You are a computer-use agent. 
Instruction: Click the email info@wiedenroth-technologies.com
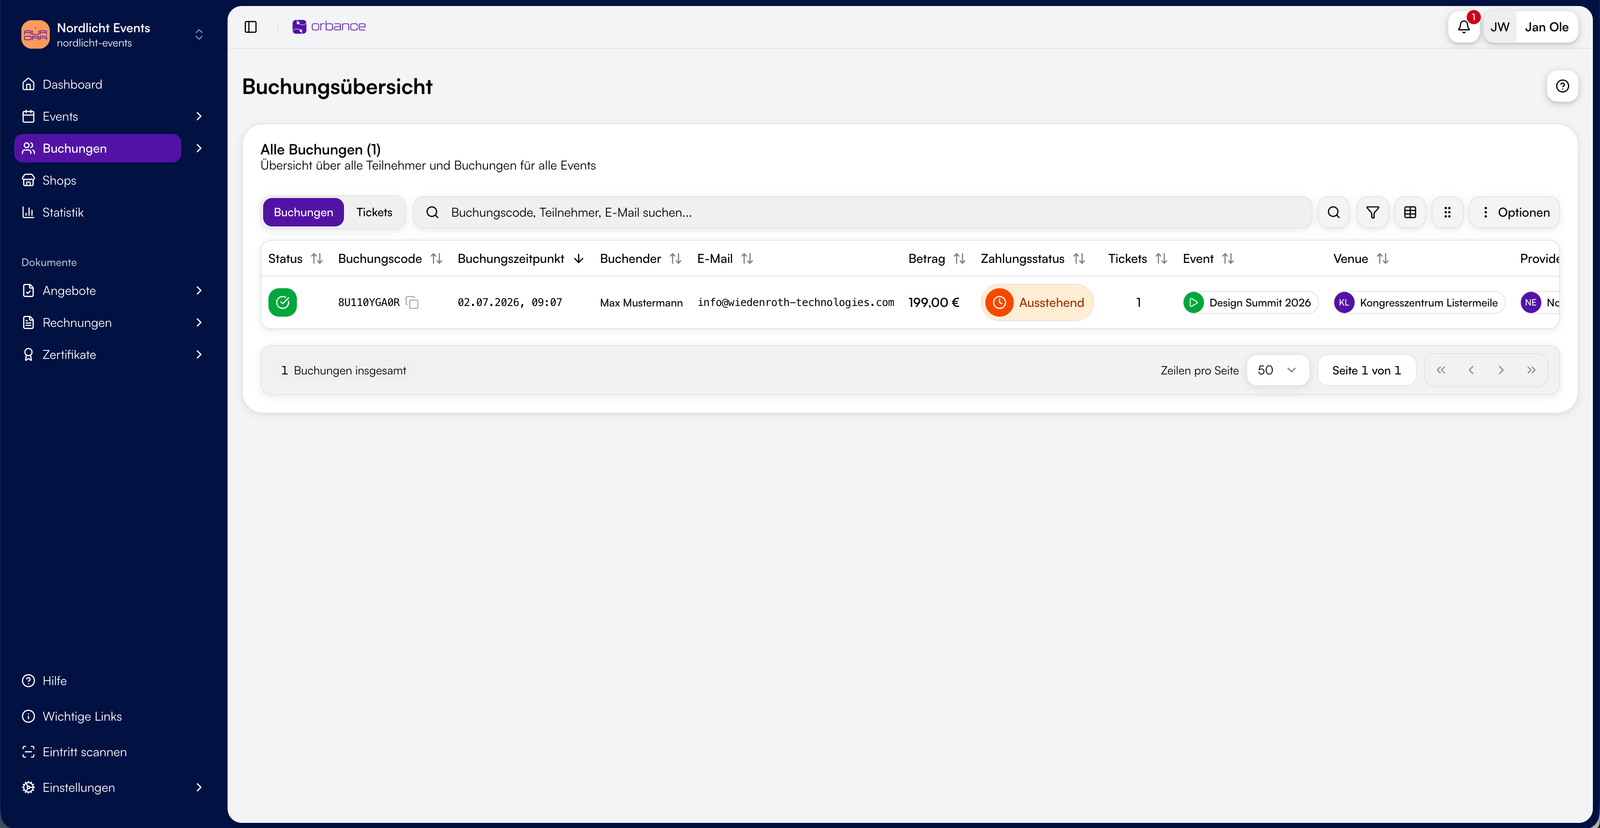[796, 303]
